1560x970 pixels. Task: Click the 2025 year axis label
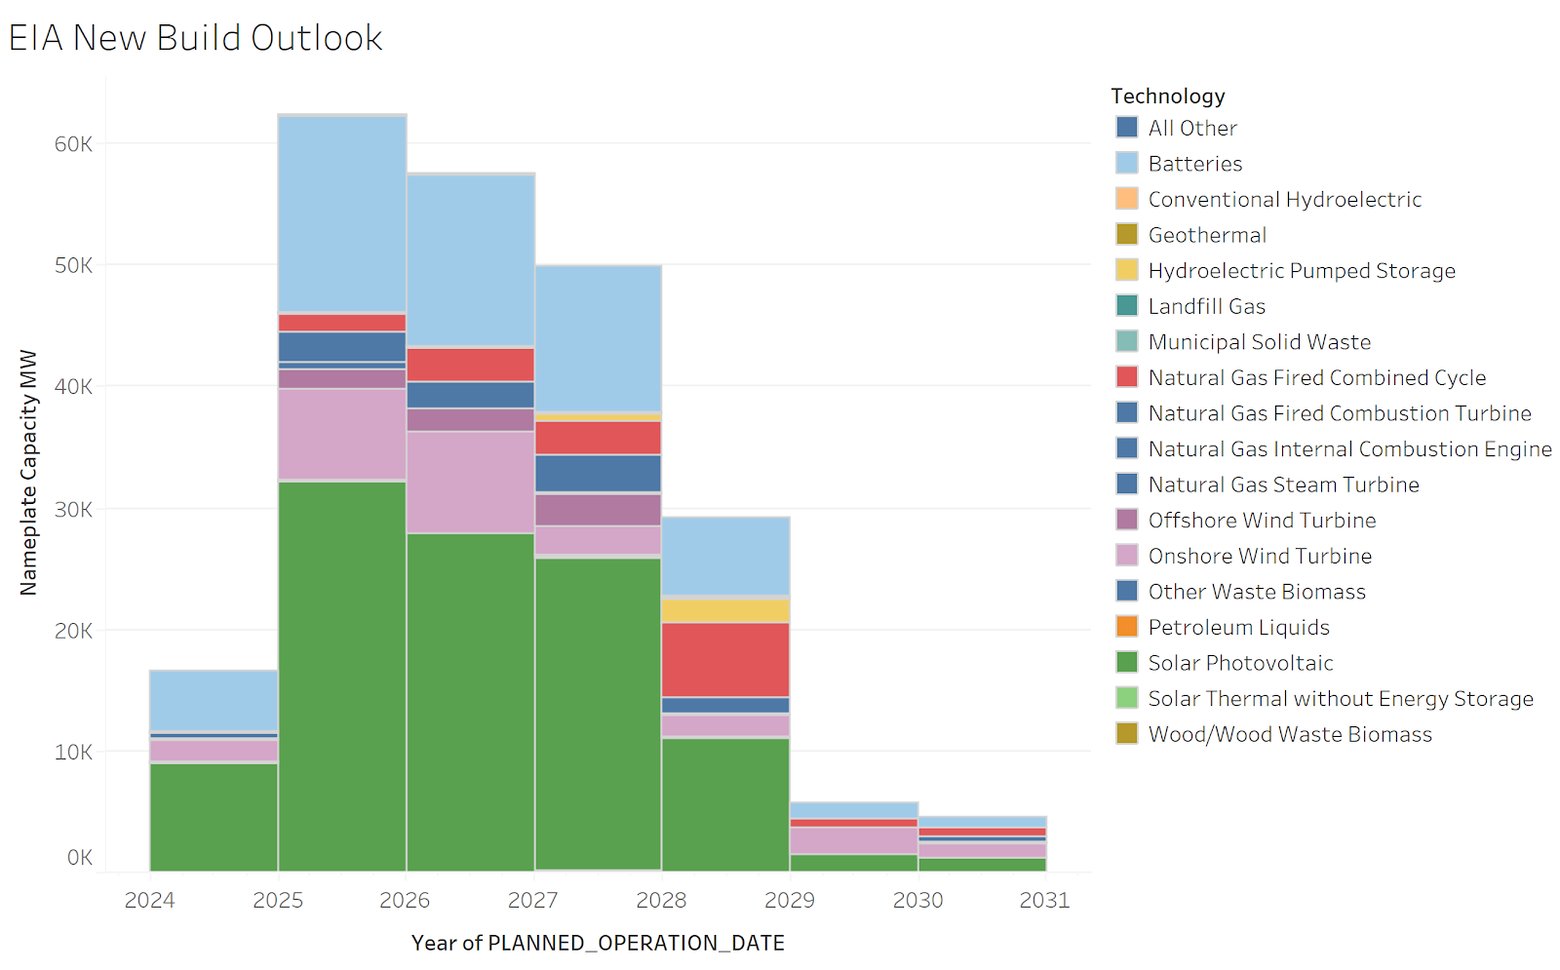(281, 900)
